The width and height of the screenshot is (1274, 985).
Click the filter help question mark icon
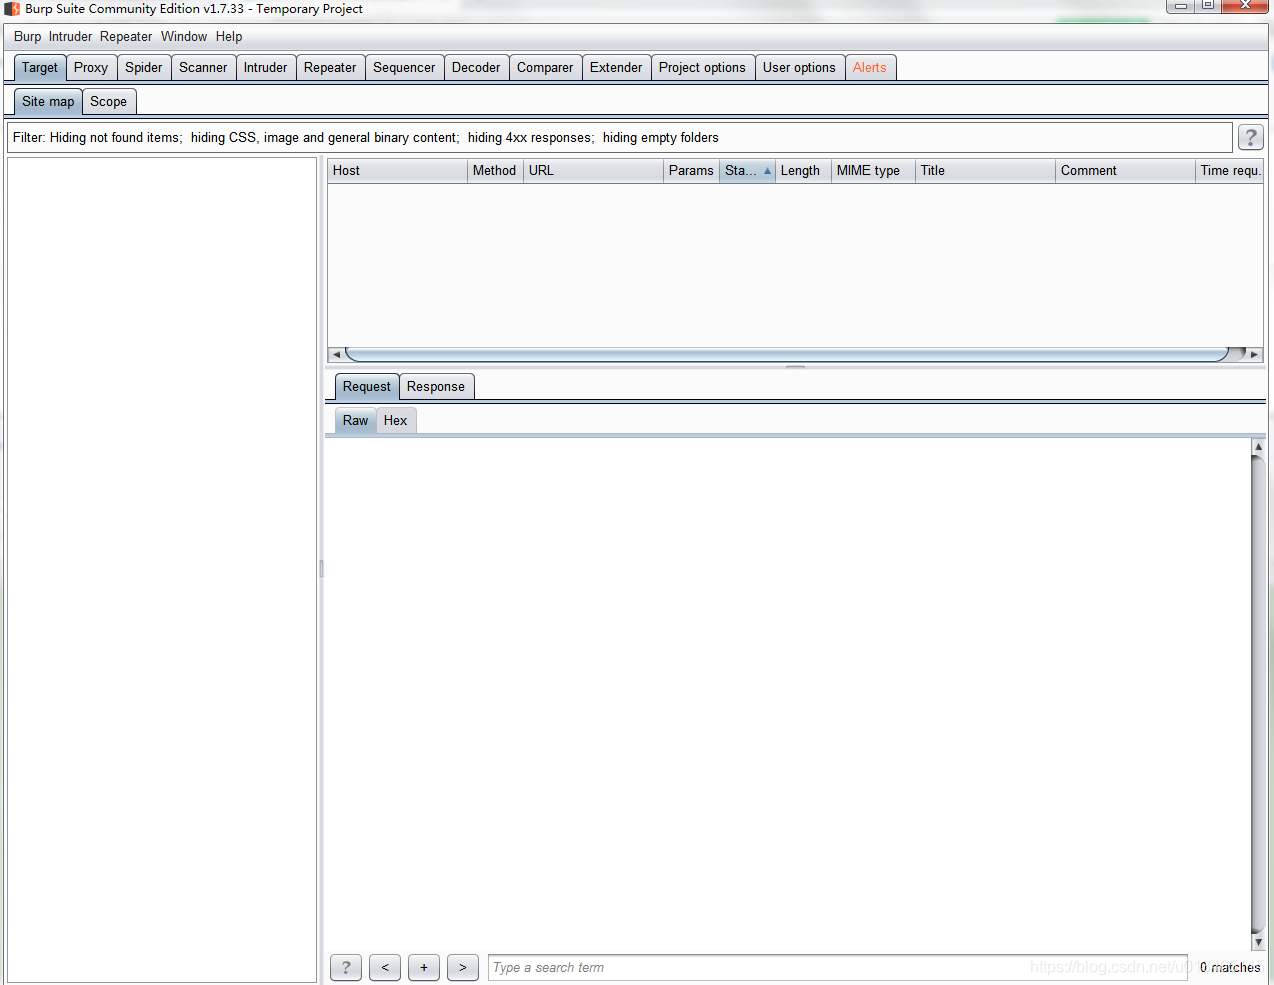1250,137
